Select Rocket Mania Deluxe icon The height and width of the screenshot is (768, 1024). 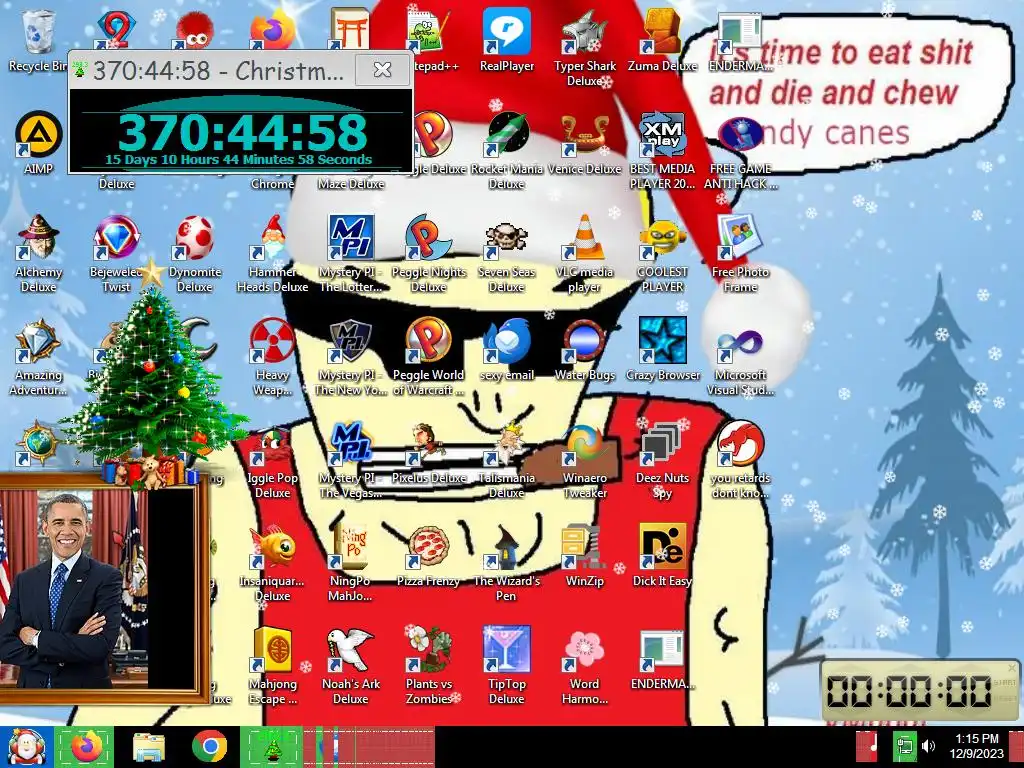(507, 149)
